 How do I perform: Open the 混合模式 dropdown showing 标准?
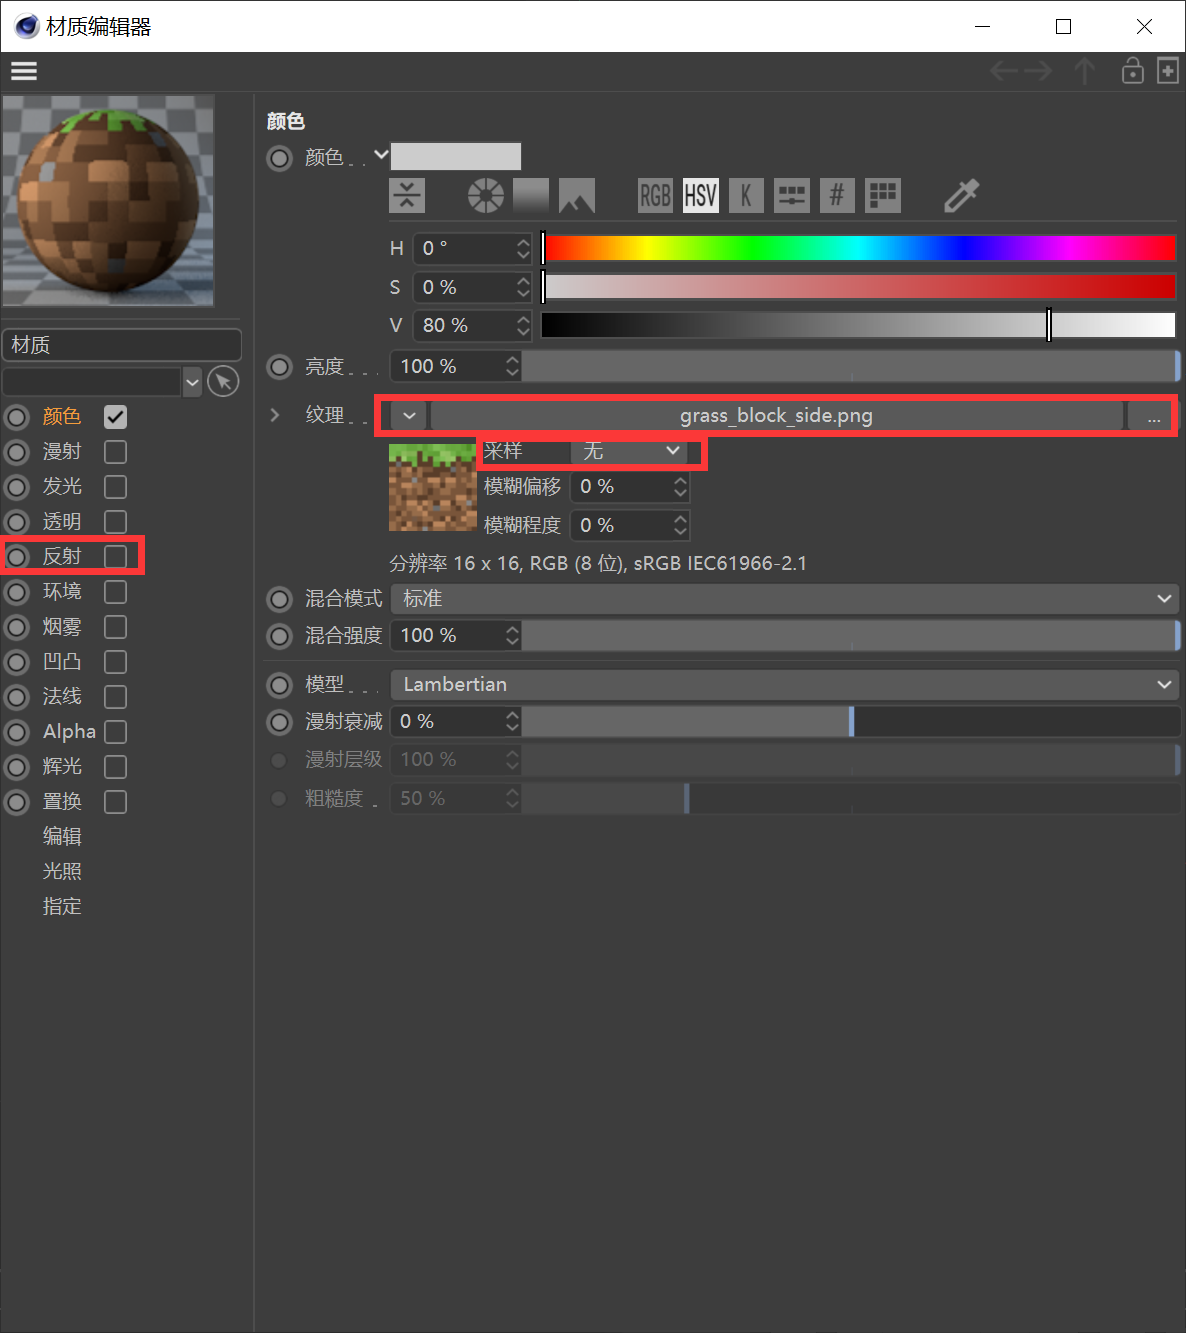click(785, 599)
